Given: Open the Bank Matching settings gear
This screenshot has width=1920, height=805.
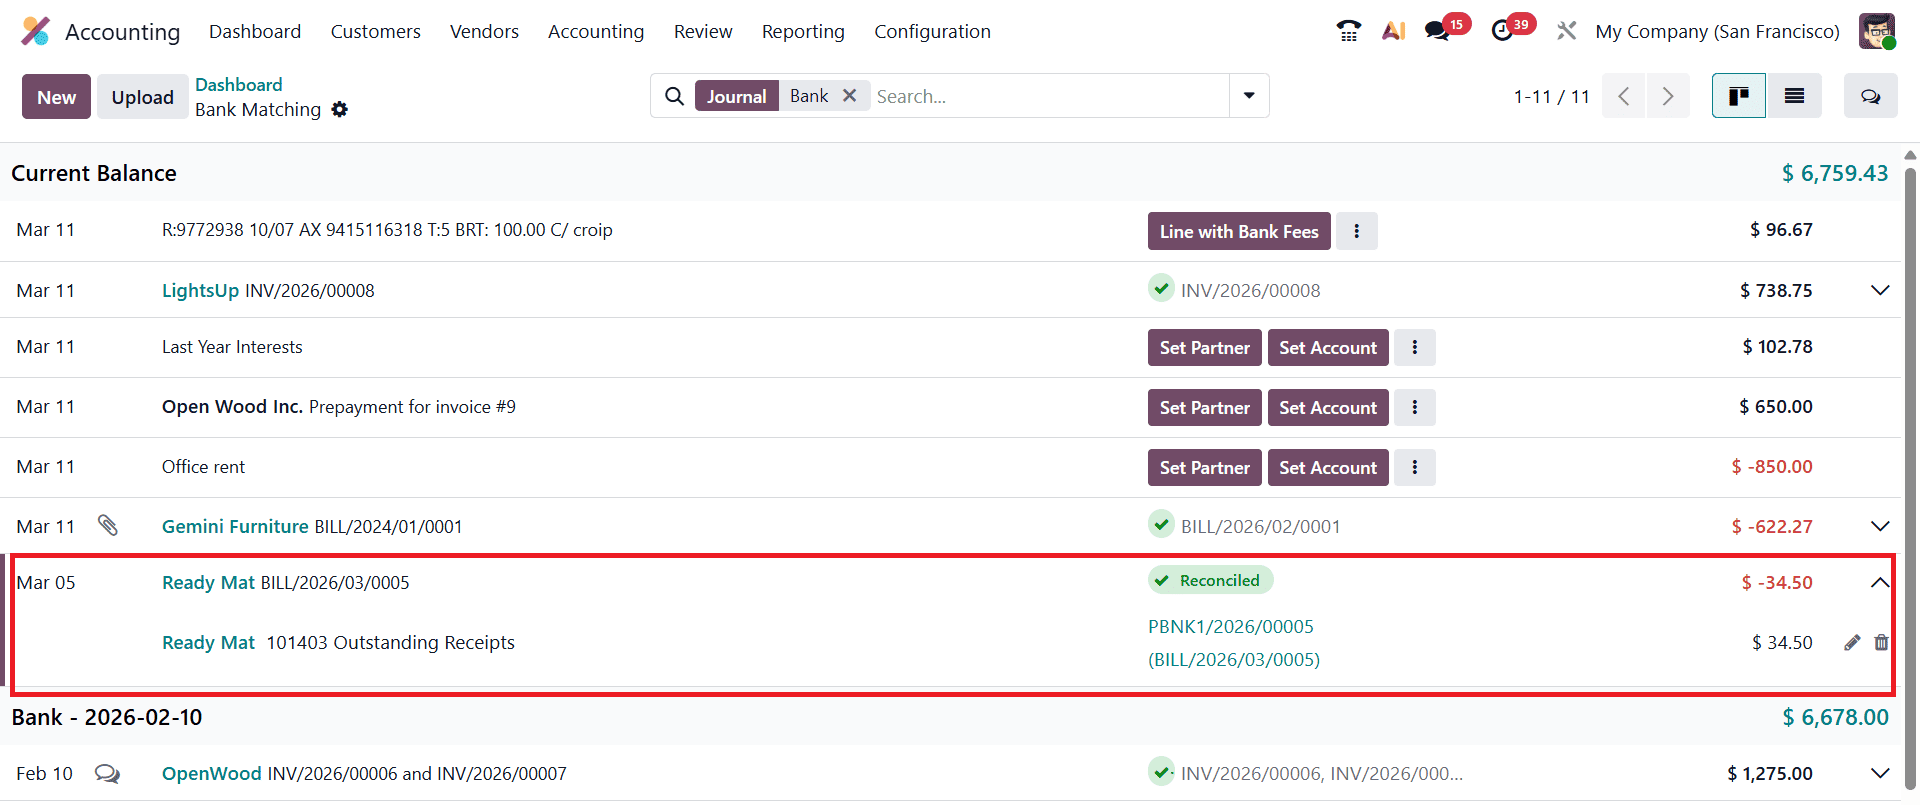Looking at the screenshot, I should point(340,109).
